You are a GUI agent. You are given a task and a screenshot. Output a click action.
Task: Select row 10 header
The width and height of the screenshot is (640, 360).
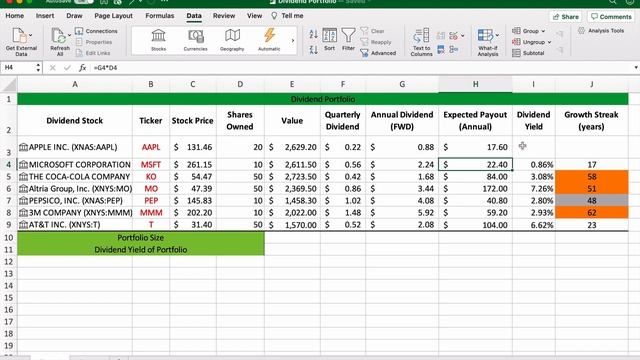pos(9,238)
